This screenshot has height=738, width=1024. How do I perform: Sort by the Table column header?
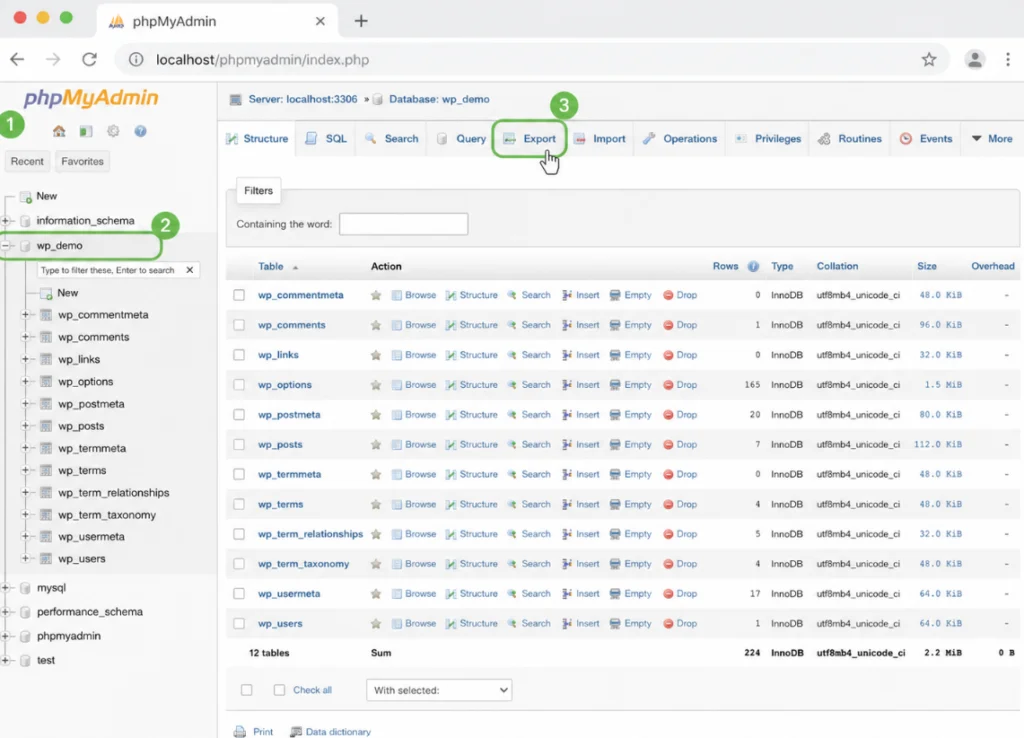coord(270,266)
